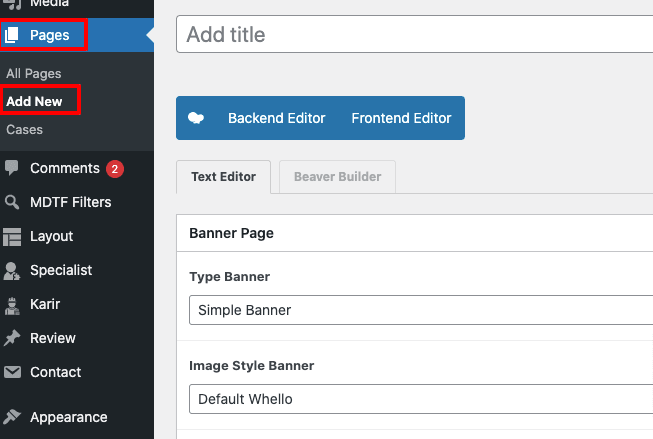Image resolution: width=653 pixels, height=439 pixels.
Task: Click the Appearance paintbrush icon
Action: tap(13, 417)
